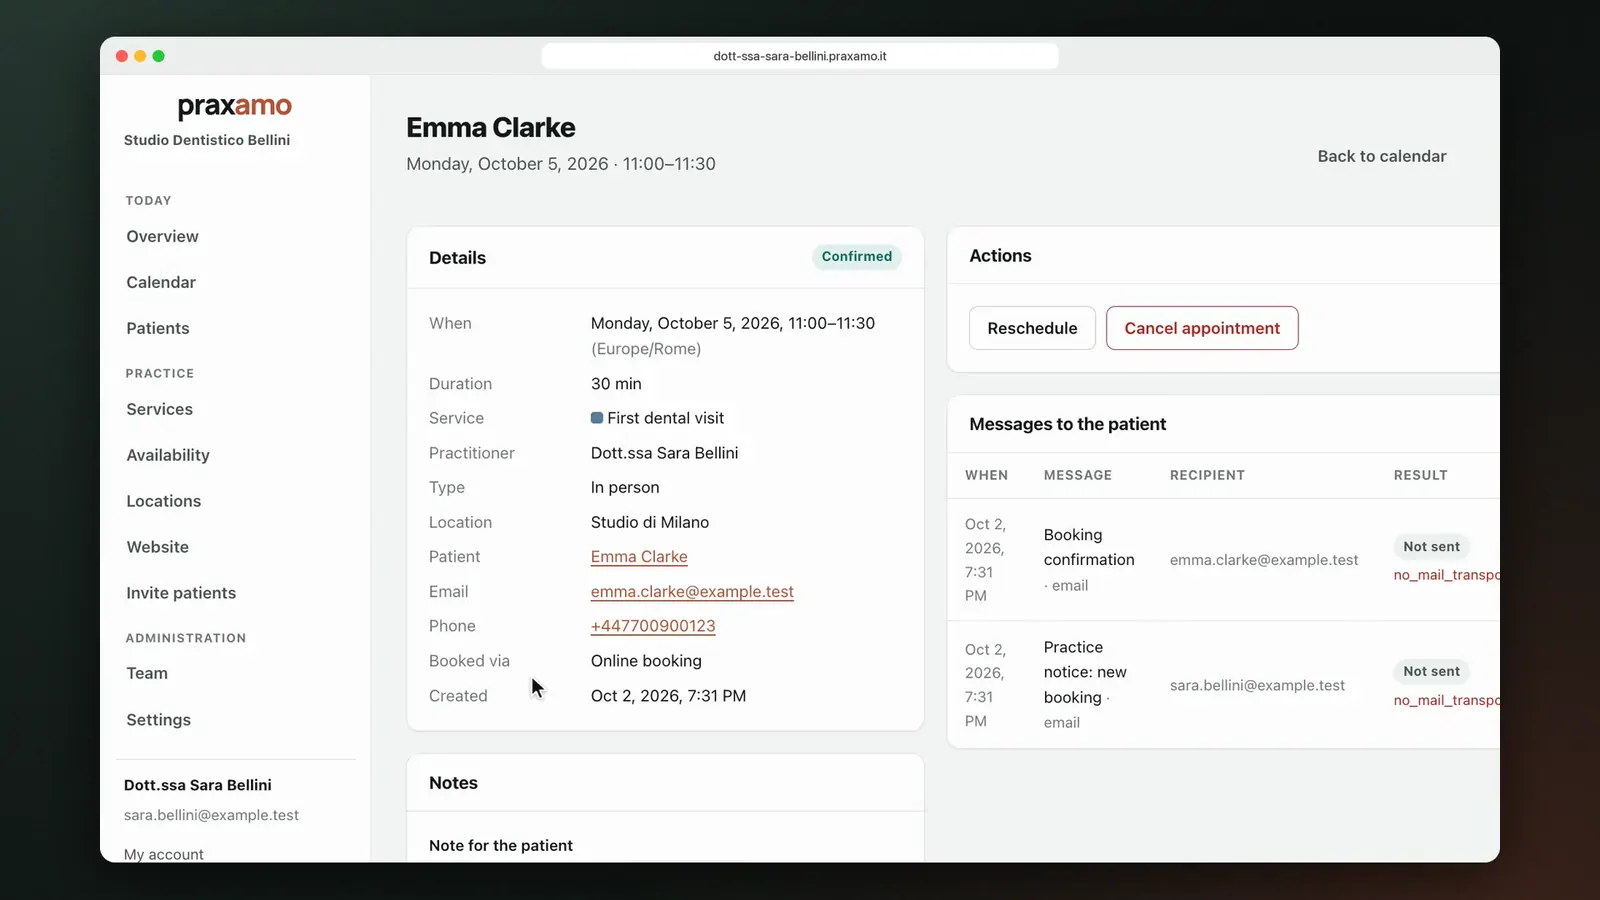This screenshot has height=900, width=1600.
Task: Click the Practice notice: new booking message
Action: [x=1085, y=684]
